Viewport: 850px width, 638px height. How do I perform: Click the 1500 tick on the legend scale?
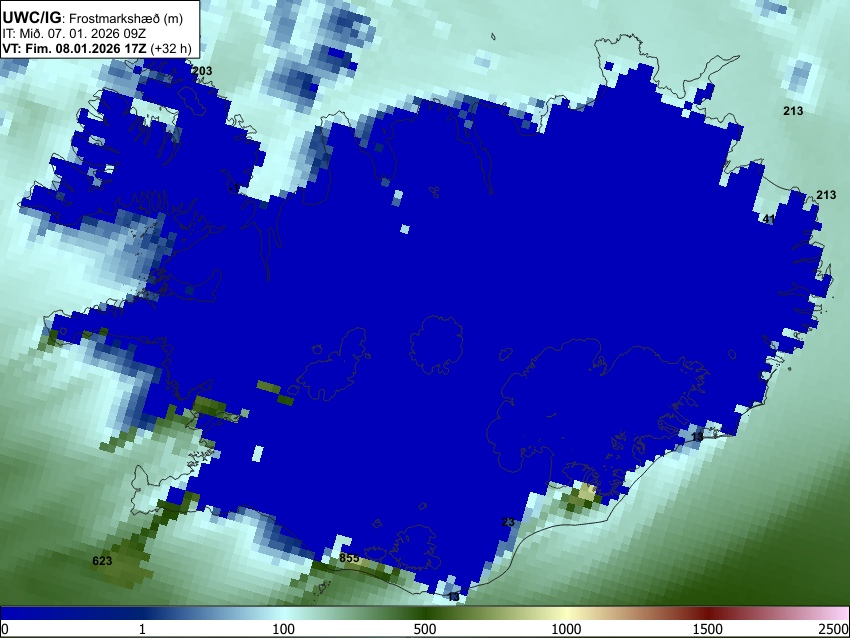point(707,629)
